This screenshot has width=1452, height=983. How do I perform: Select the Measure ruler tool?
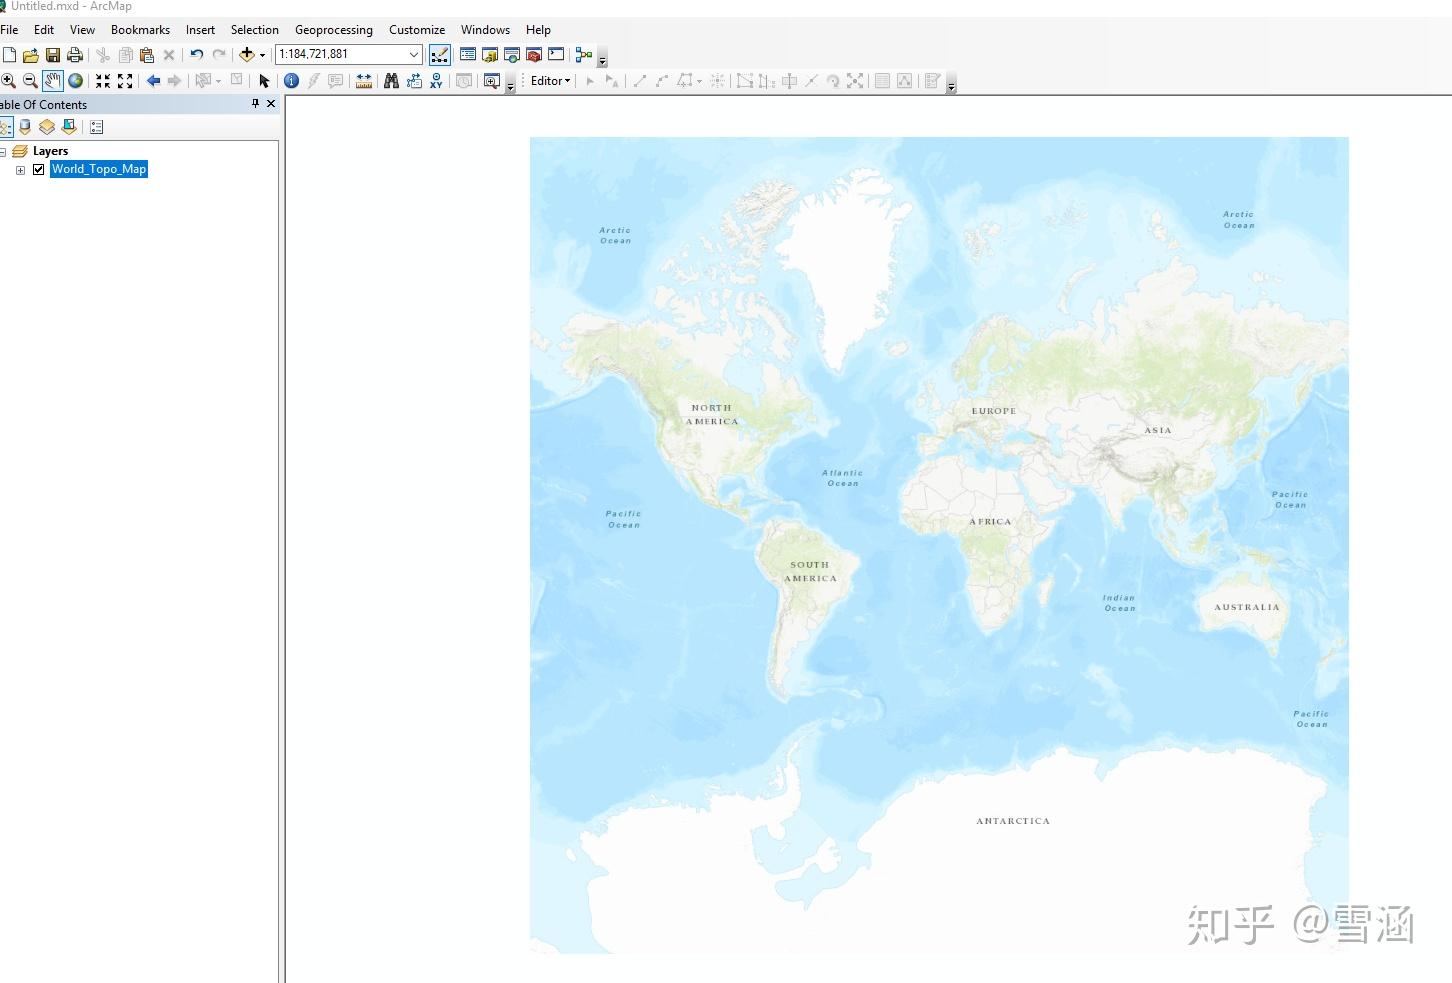point(364,81)
